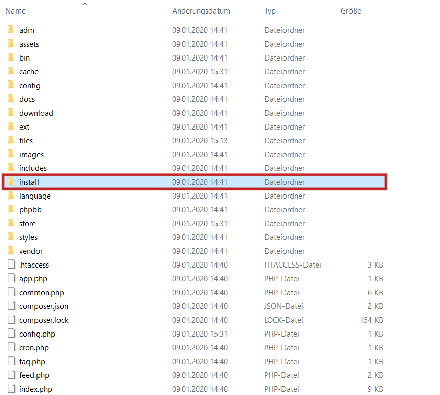Screen dimensions: 440x395
Task: Click the Dateiordner type of the vendor row
Action: coord(284,251)
